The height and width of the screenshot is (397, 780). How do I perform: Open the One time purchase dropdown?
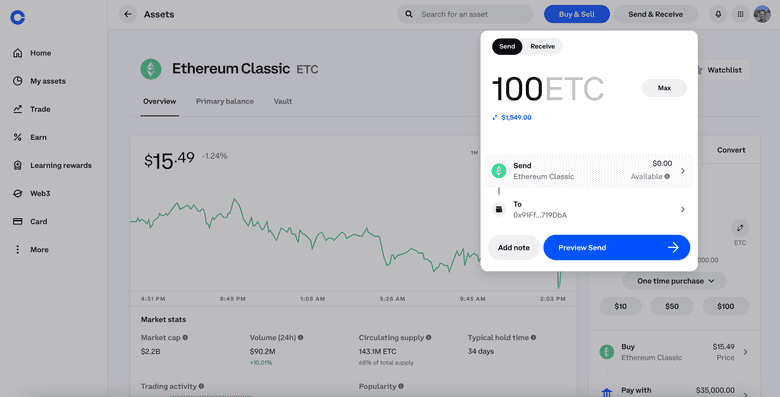[x=674, y=281]
